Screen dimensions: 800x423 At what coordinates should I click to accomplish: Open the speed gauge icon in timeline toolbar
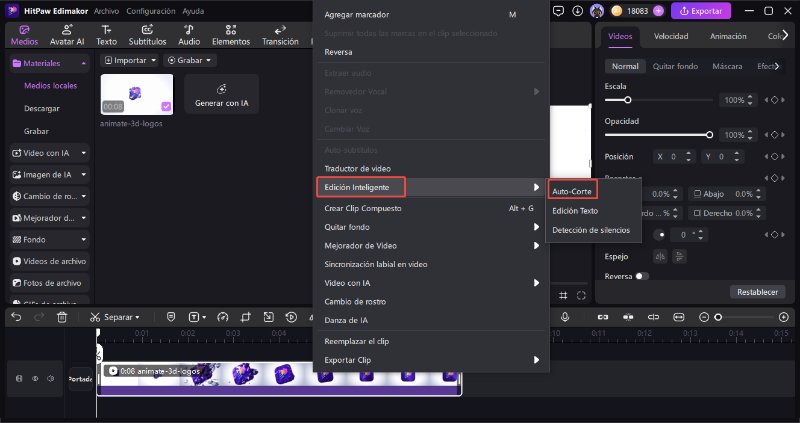coord(222,317)
